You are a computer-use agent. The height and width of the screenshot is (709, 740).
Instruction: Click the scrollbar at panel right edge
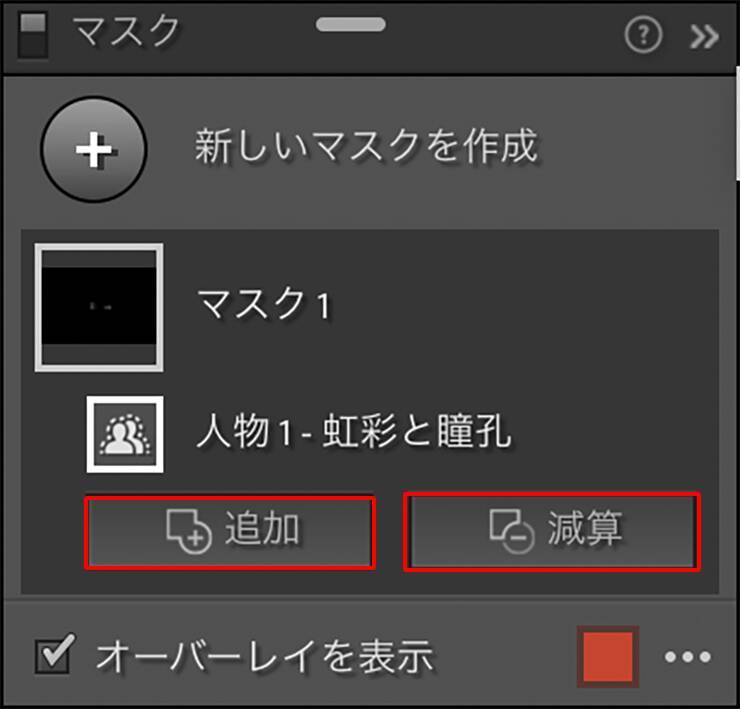point(738,124)
